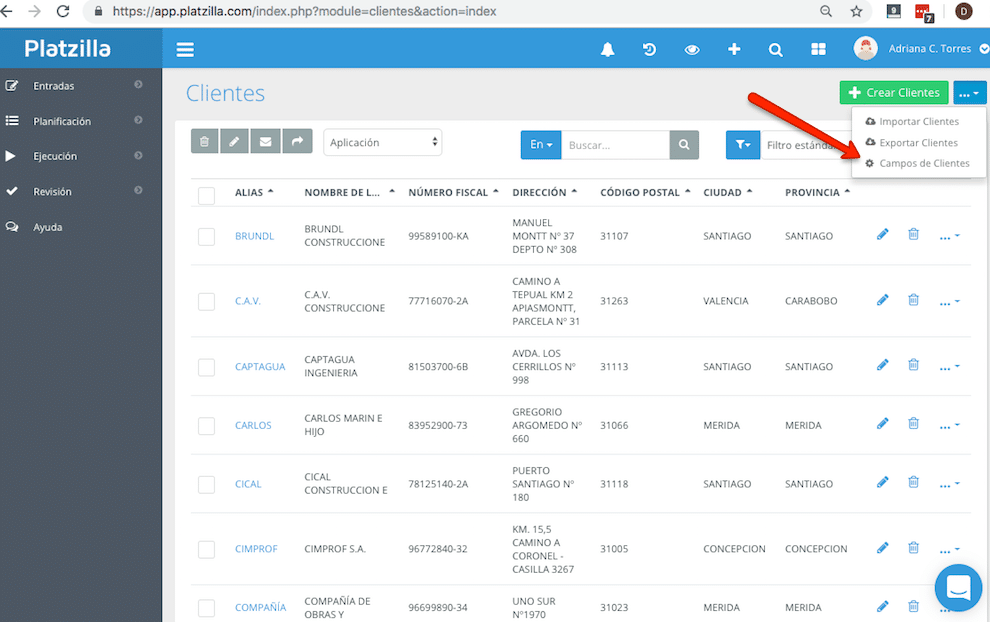Viewport: 990px width, 622px height.
Task: Click the plus quick-create icon in header
Action: [734, 49]
